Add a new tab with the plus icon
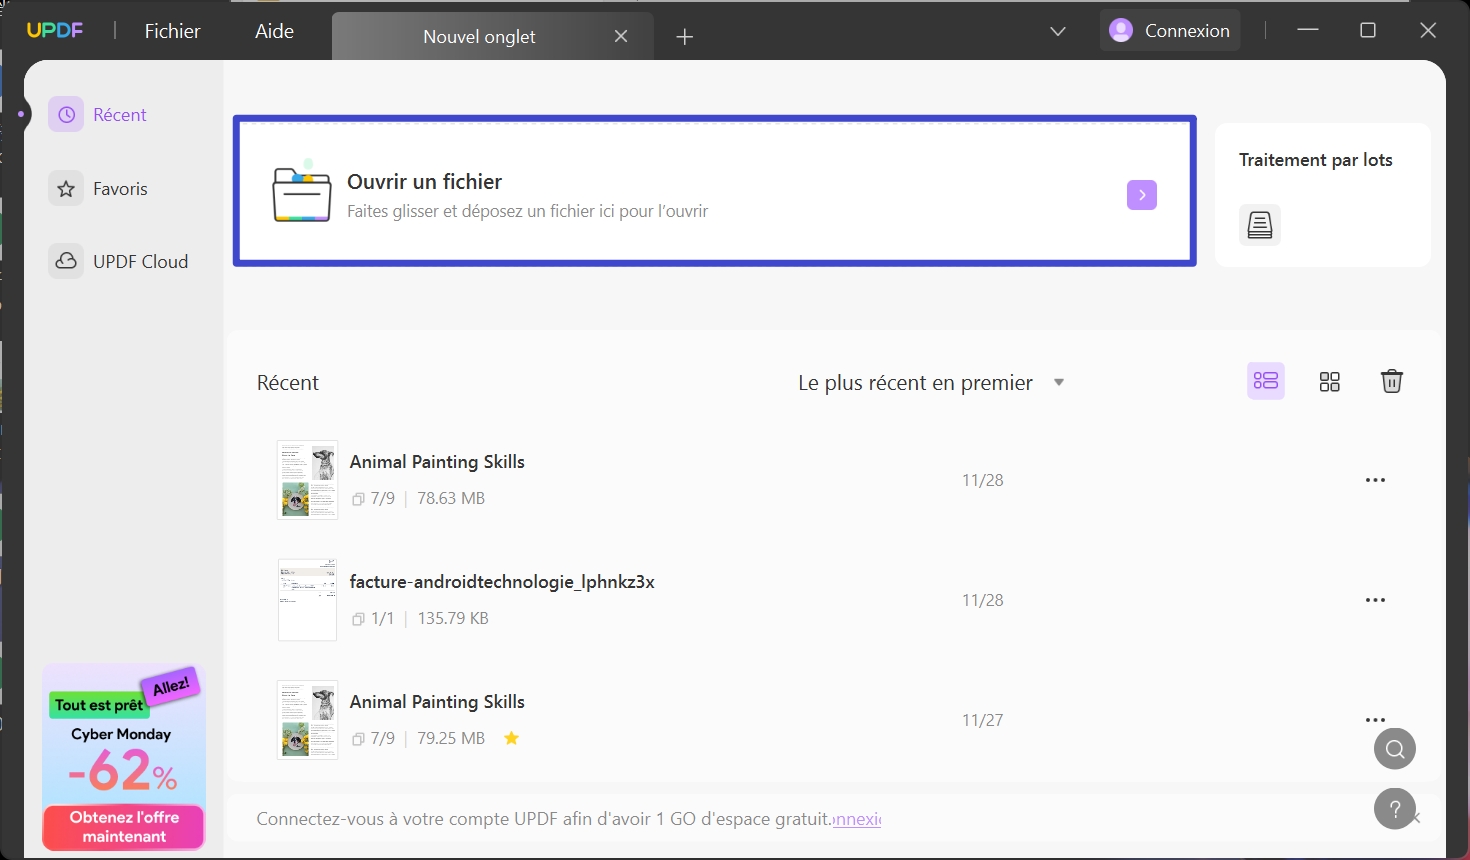Image resolution: width=1470 pixels, height=860 pixels. 684,37
